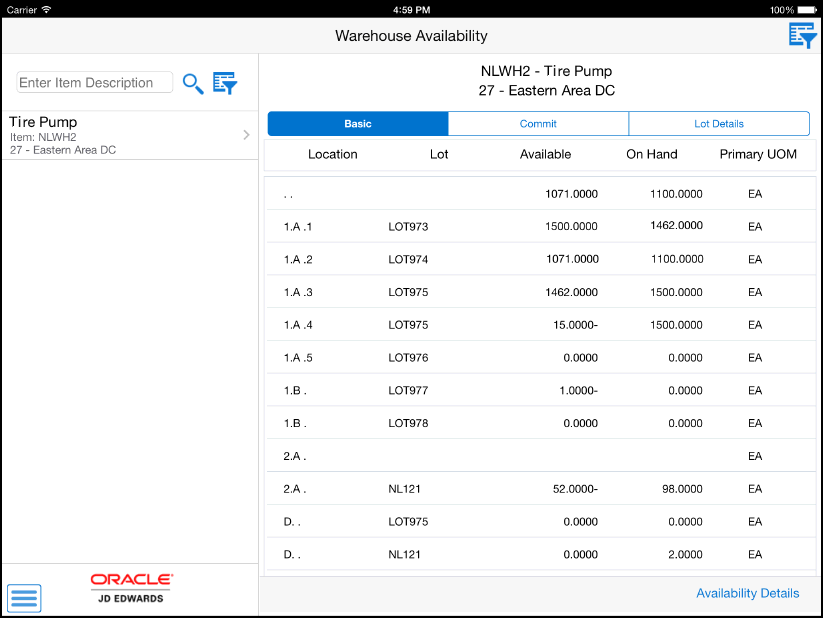Image resolution: width=823 pixels, height=618 pixels.
Task: Open the hamburger menu at bottom left
Action: coord(24,598)
